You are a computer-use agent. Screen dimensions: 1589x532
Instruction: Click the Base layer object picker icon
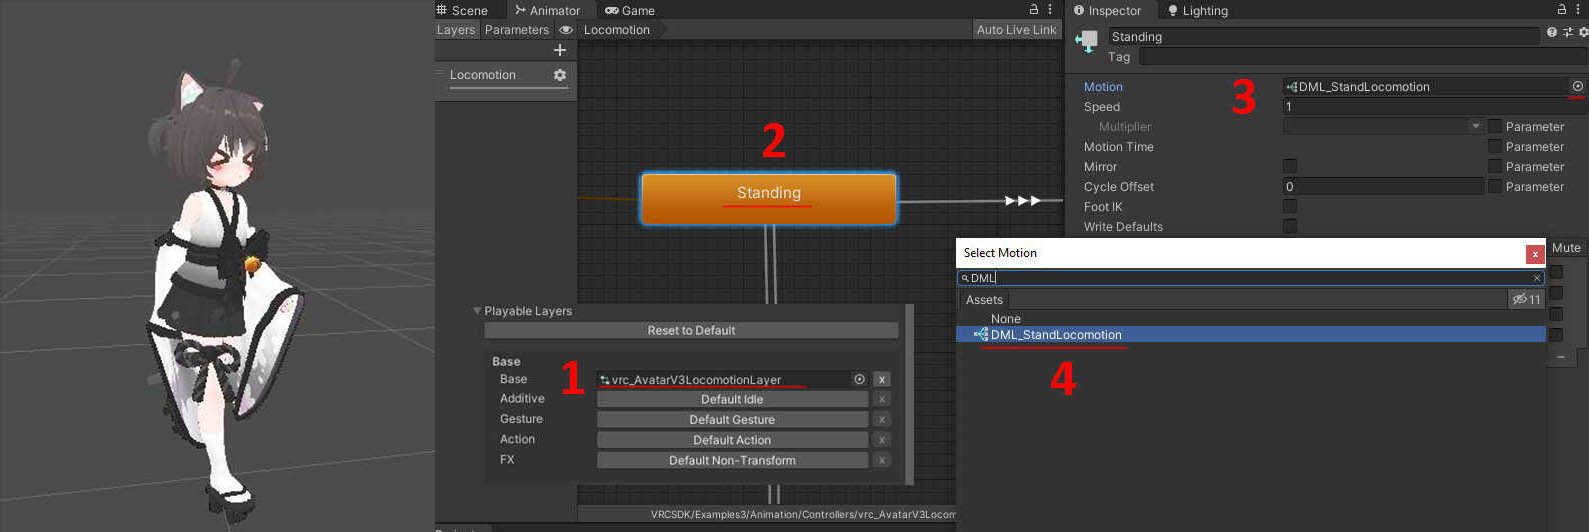coord(859,380)
